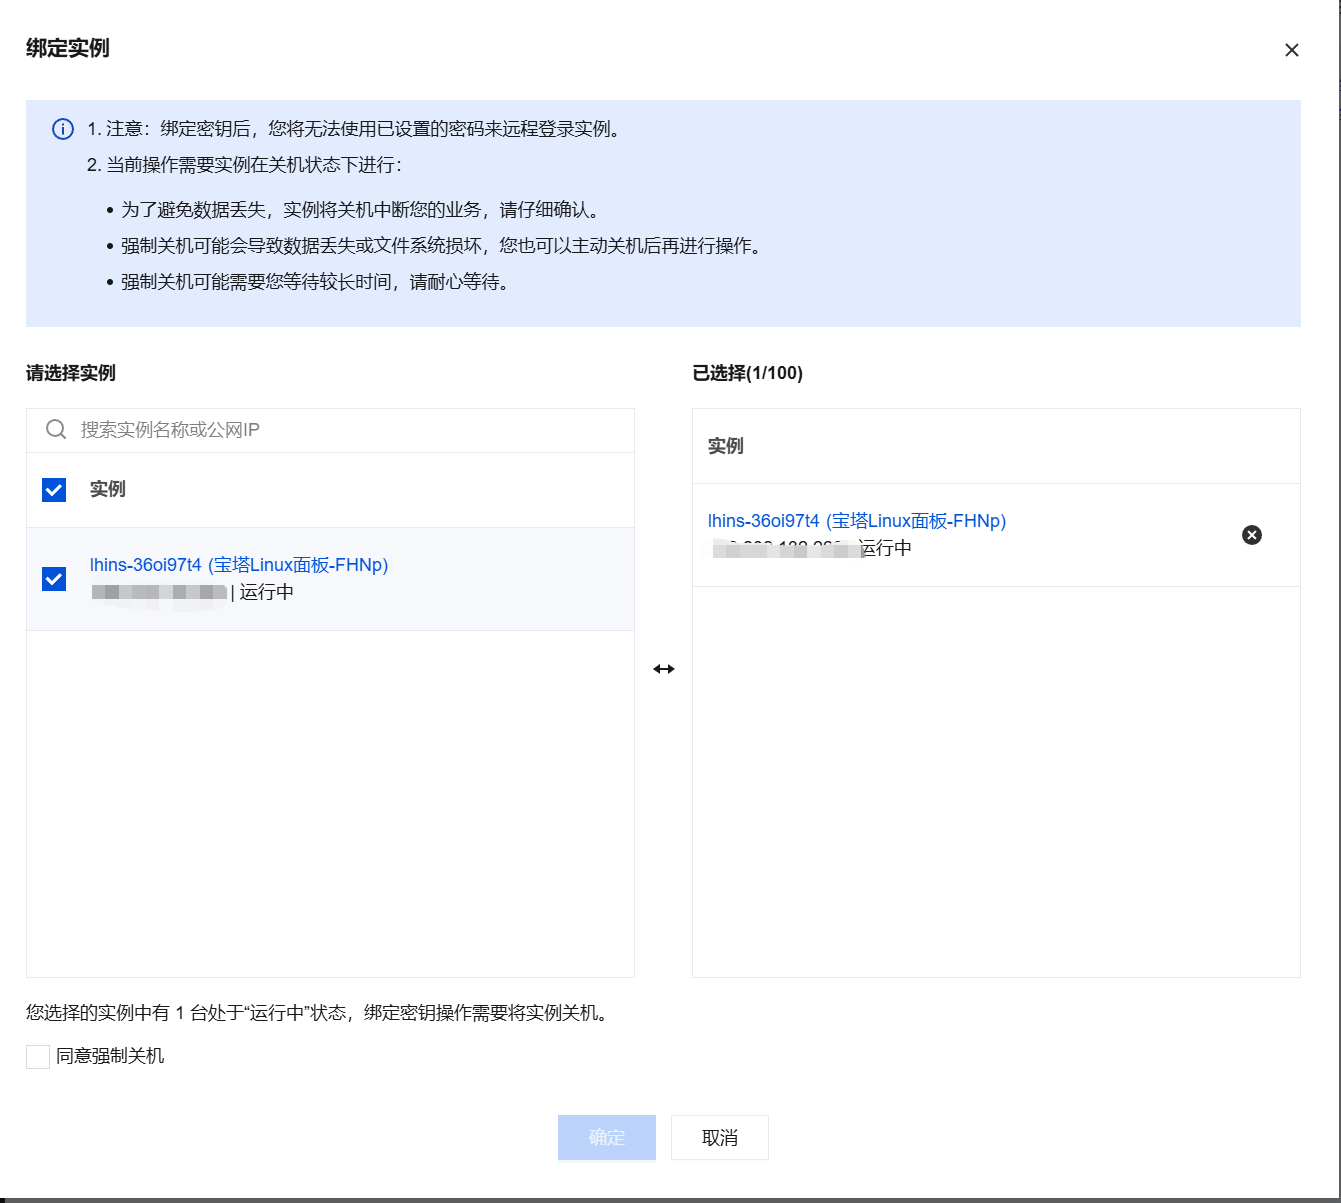The image size is (1341, 1203).
Task: Uncheck the lhins-36oi97t4 instance checkbox
Action: point(54,579)
